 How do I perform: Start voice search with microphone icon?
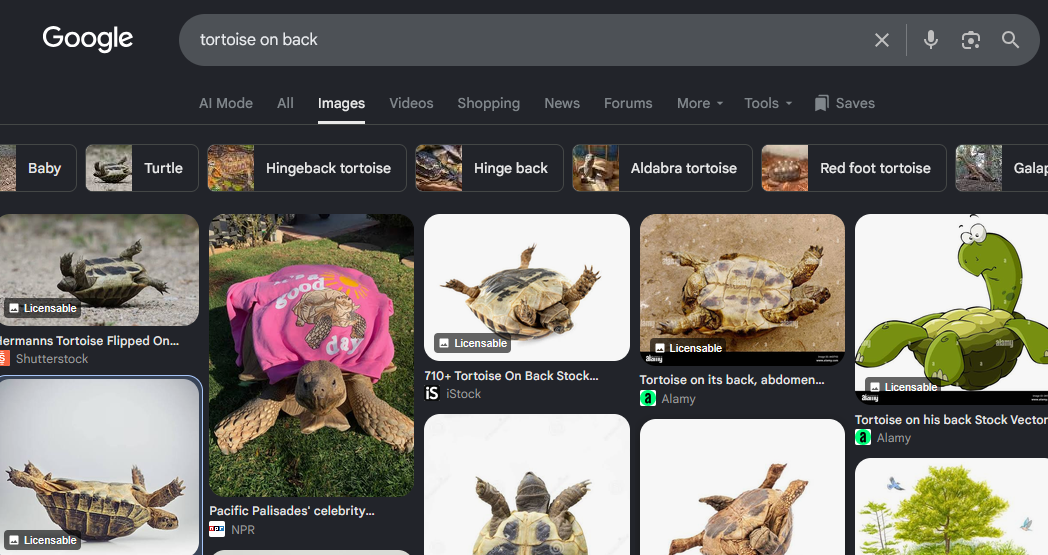point(930,40)
